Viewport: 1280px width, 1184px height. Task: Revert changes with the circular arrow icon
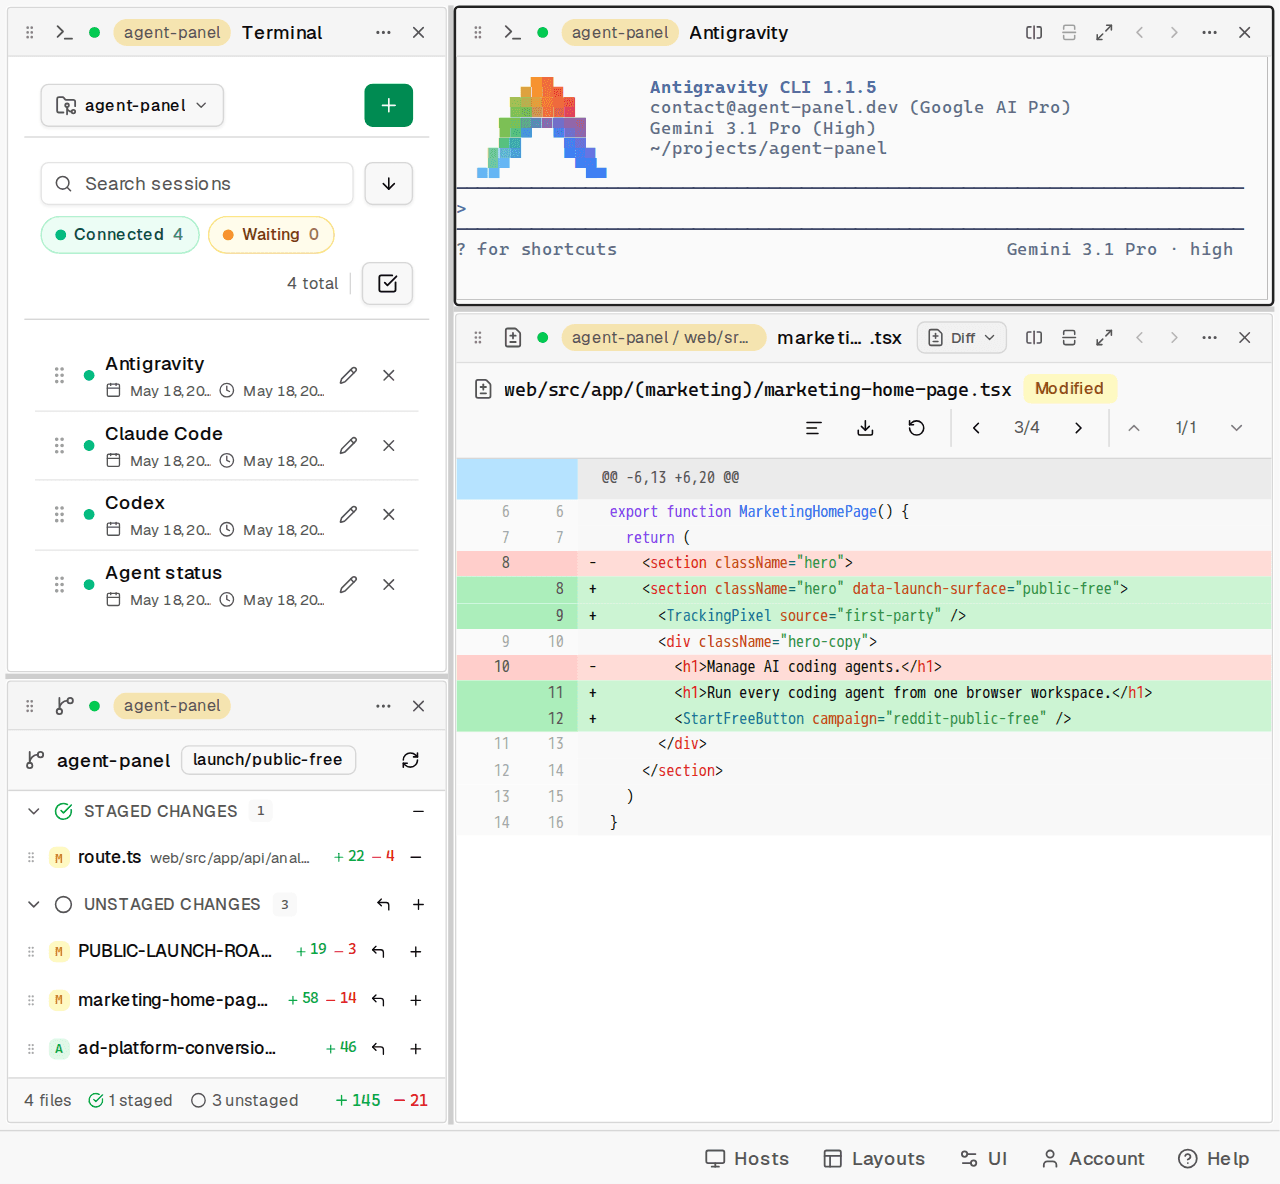point(916,428)
